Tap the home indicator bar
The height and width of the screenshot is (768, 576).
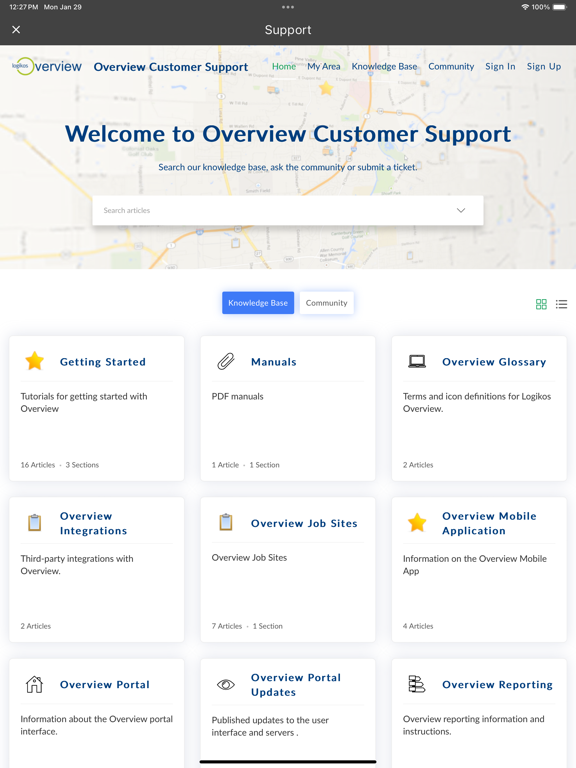[x=288, y=762]
